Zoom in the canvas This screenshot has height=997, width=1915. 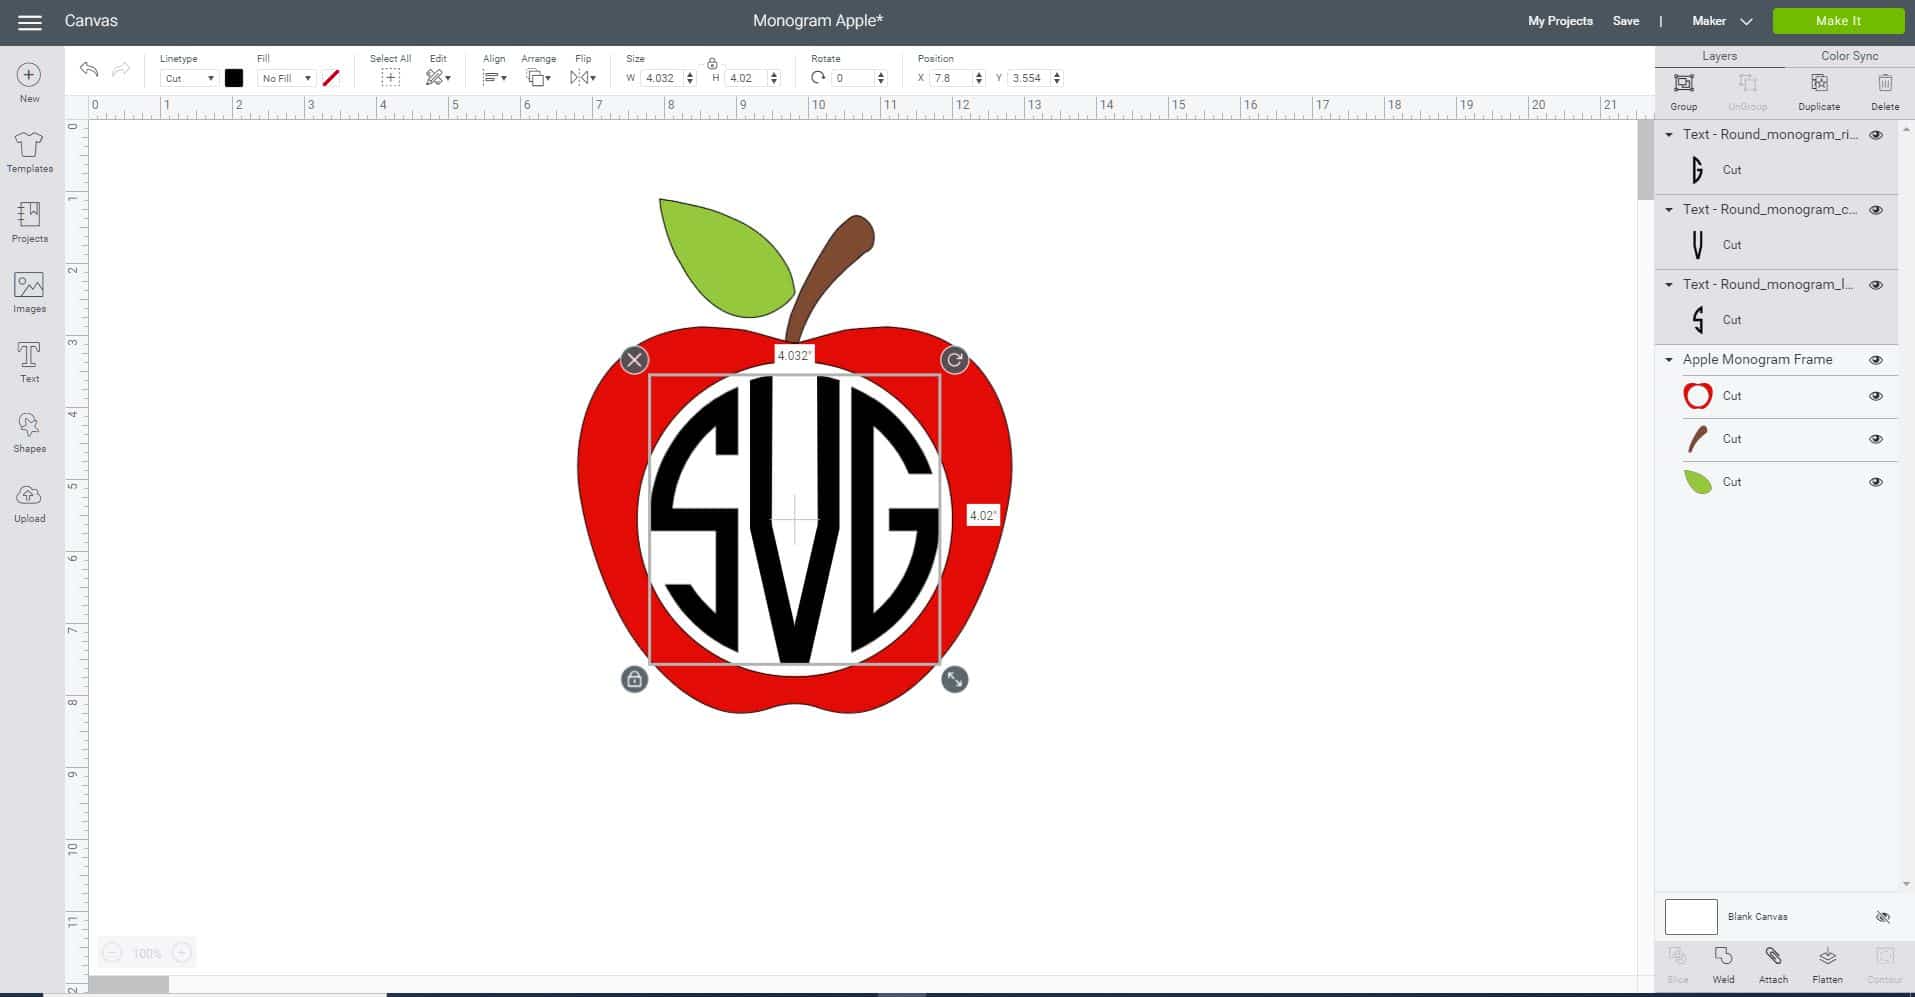[182, 953]
